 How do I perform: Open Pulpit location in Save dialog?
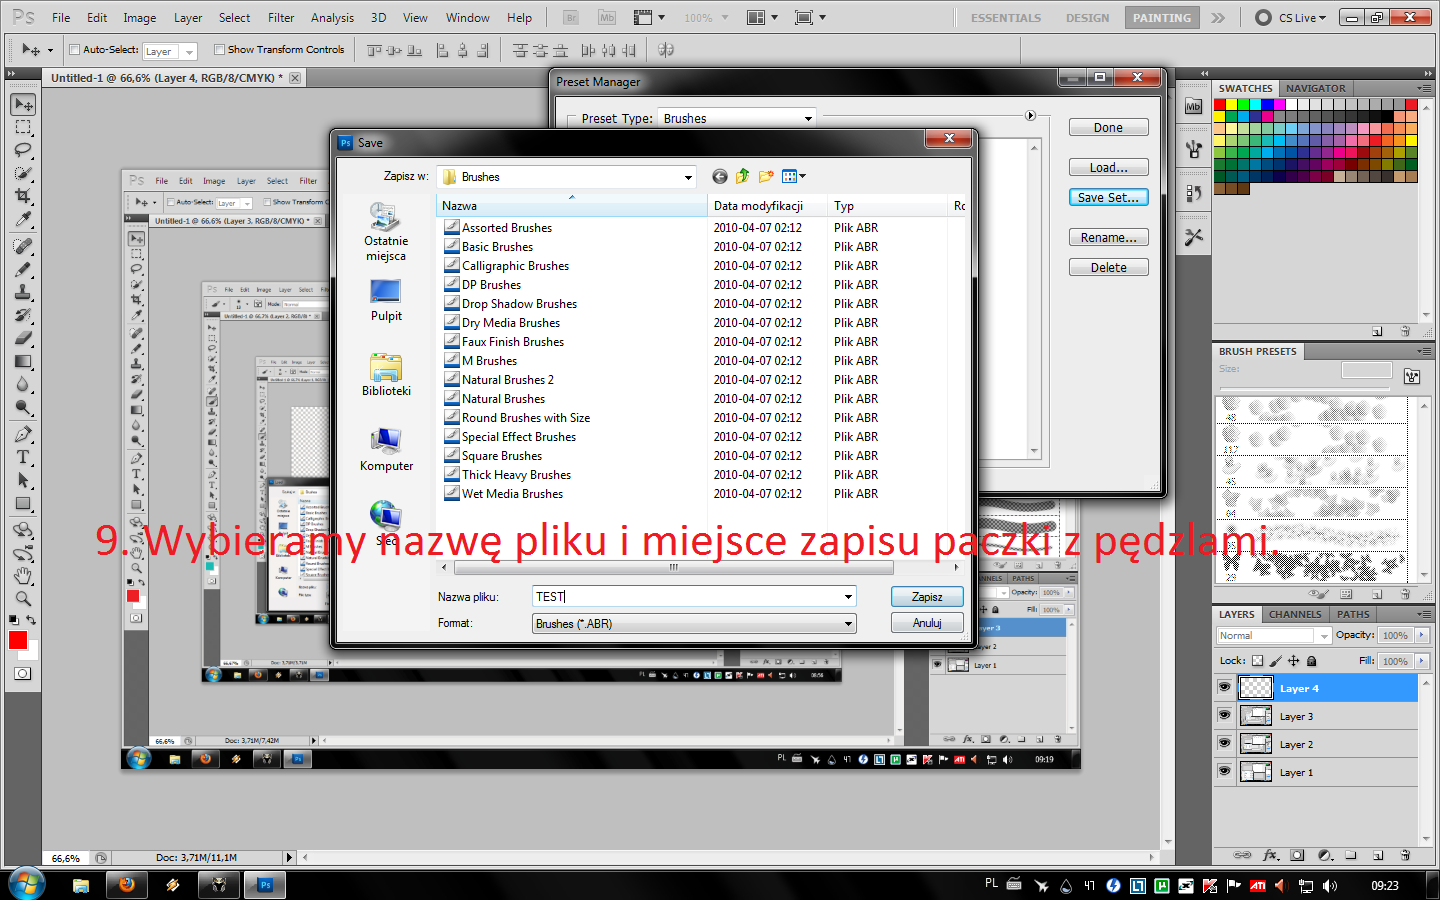click(x=386, y=300)
